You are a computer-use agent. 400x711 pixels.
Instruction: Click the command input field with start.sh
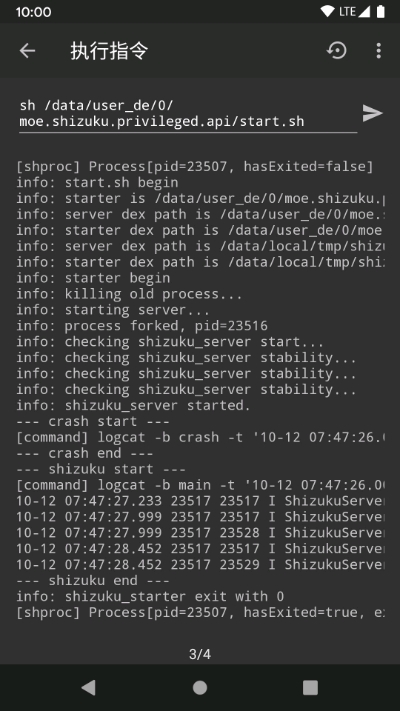188,114
